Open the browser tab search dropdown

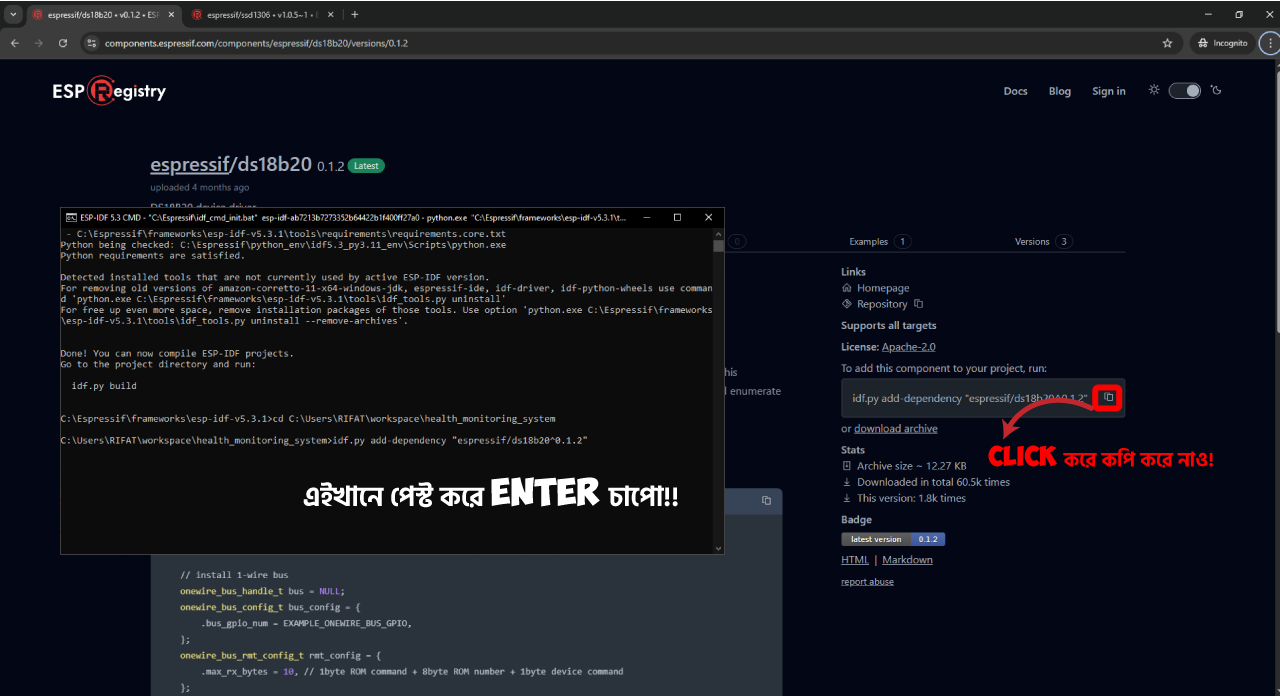point(13,14)
